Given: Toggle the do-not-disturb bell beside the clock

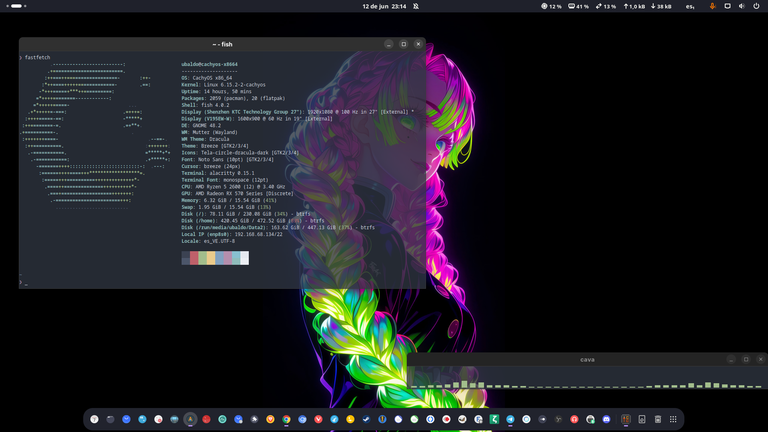Looking at the screenshot, I should [x=416, y=6].
